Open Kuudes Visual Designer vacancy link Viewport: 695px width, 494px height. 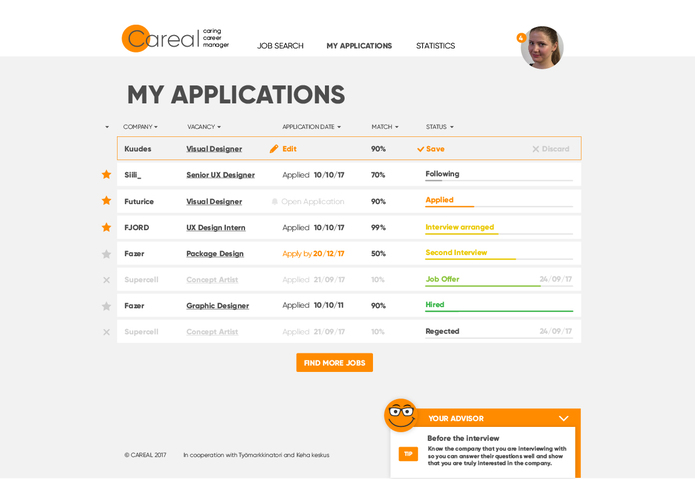point(214,149)
